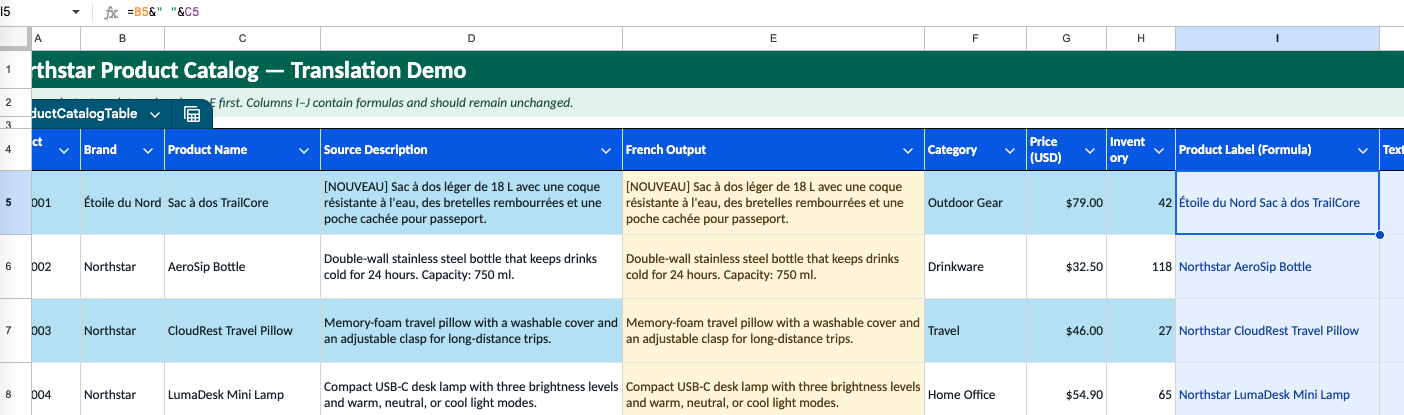Select column I header
This screenshot has width=1404, height=415.
(1277, 38)
